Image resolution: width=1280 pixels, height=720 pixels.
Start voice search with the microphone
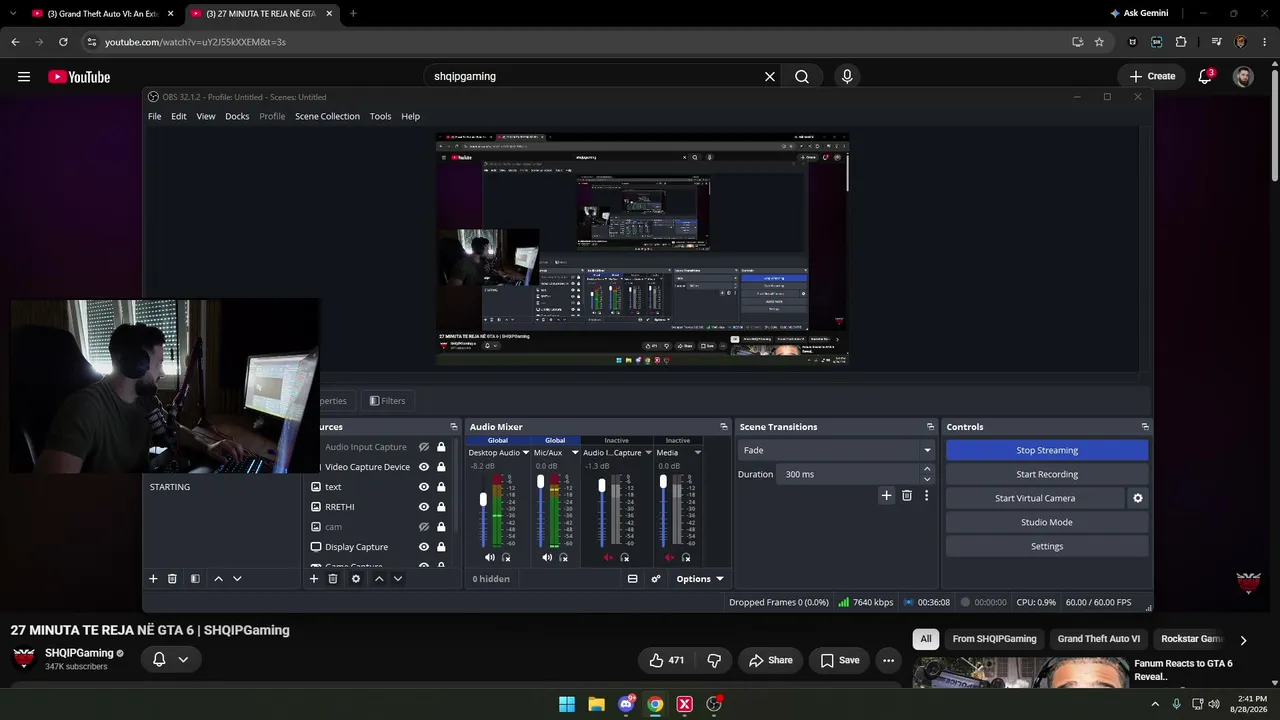point(847,76)
